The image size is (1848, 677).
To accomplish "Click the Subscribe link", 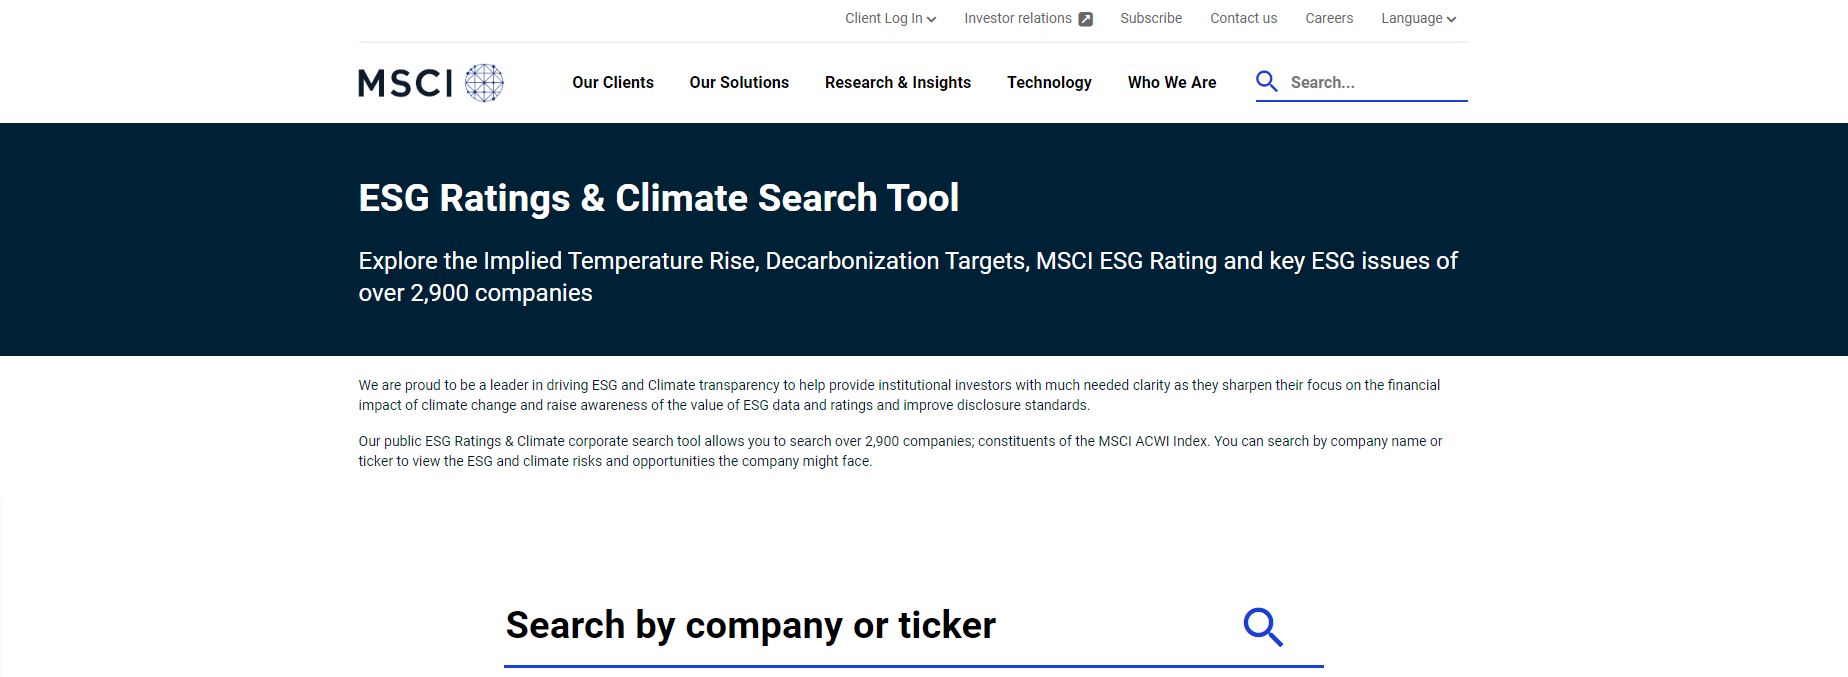I will click(x=1150, y=18).
